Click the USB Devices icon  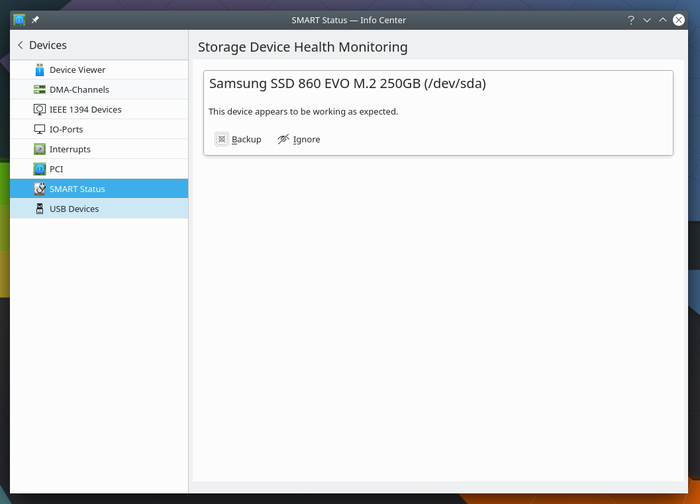coord(40,209)
